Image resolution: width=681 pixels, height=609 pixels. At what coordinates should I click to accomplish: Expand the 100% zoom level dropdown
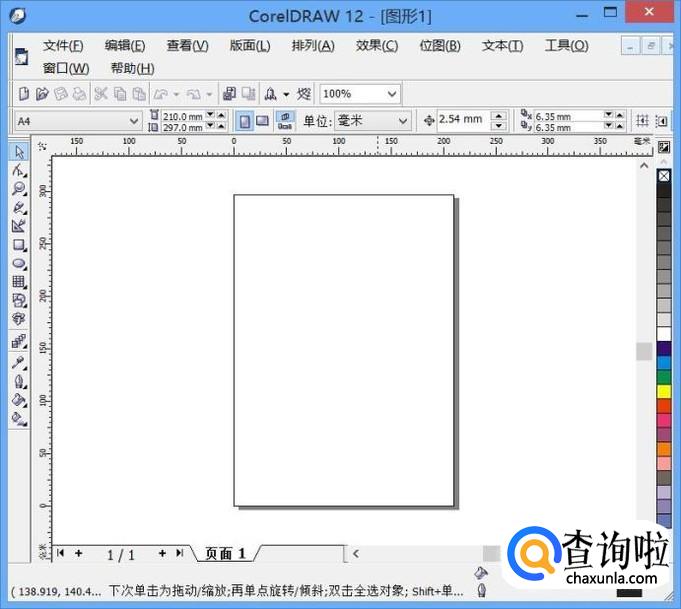click(391, 94)
